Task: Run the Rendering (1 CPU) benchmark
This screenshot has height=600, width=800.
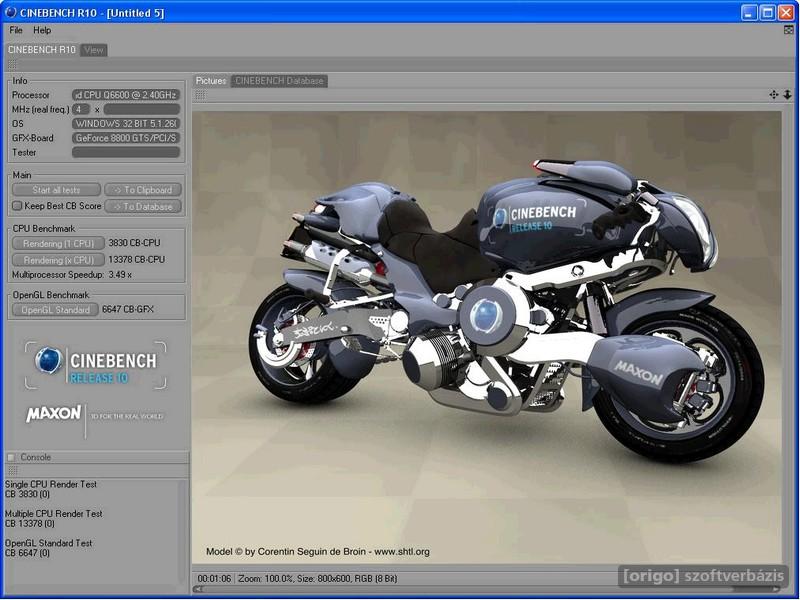Action: click(58, 243)
